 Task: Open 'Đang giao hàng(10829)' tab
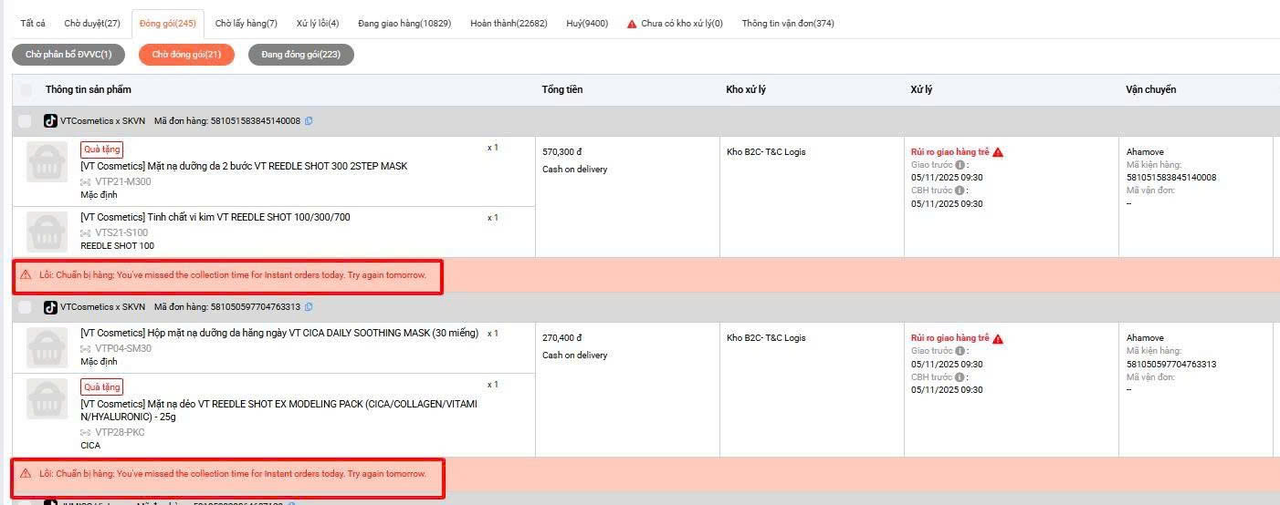[404, 23]
